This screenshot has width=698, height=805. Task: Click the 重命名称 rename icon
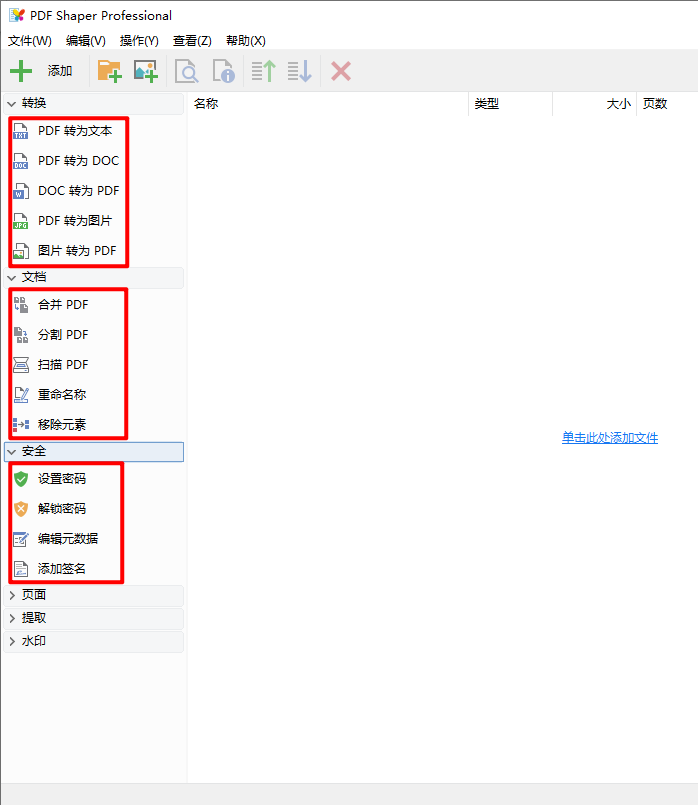click(21, 395)
